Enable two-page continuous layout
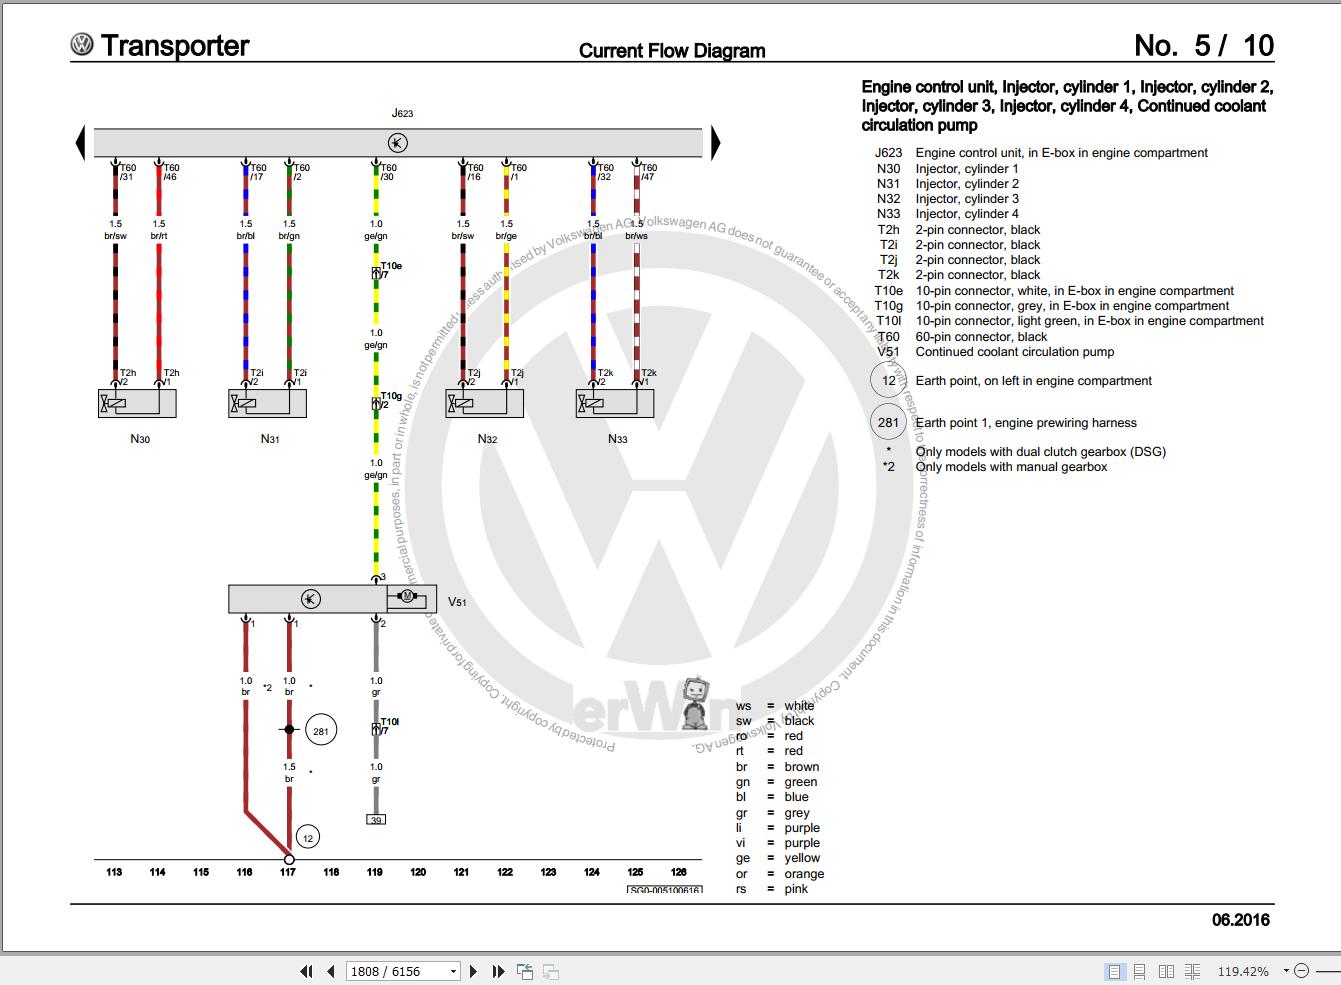The width and height of the screenshot is (1341, 985). pos(1192,971)
